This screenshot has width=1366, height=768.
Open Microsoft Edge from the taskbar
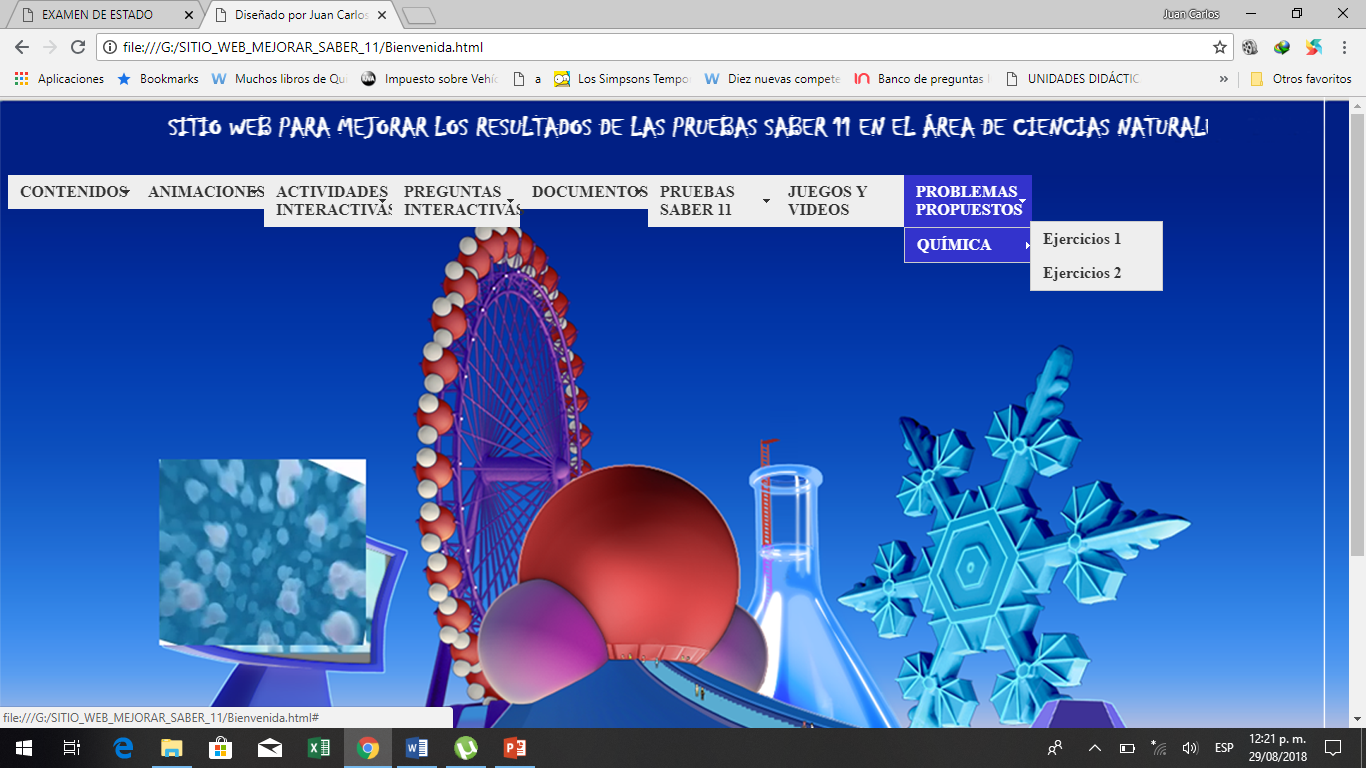124,748
